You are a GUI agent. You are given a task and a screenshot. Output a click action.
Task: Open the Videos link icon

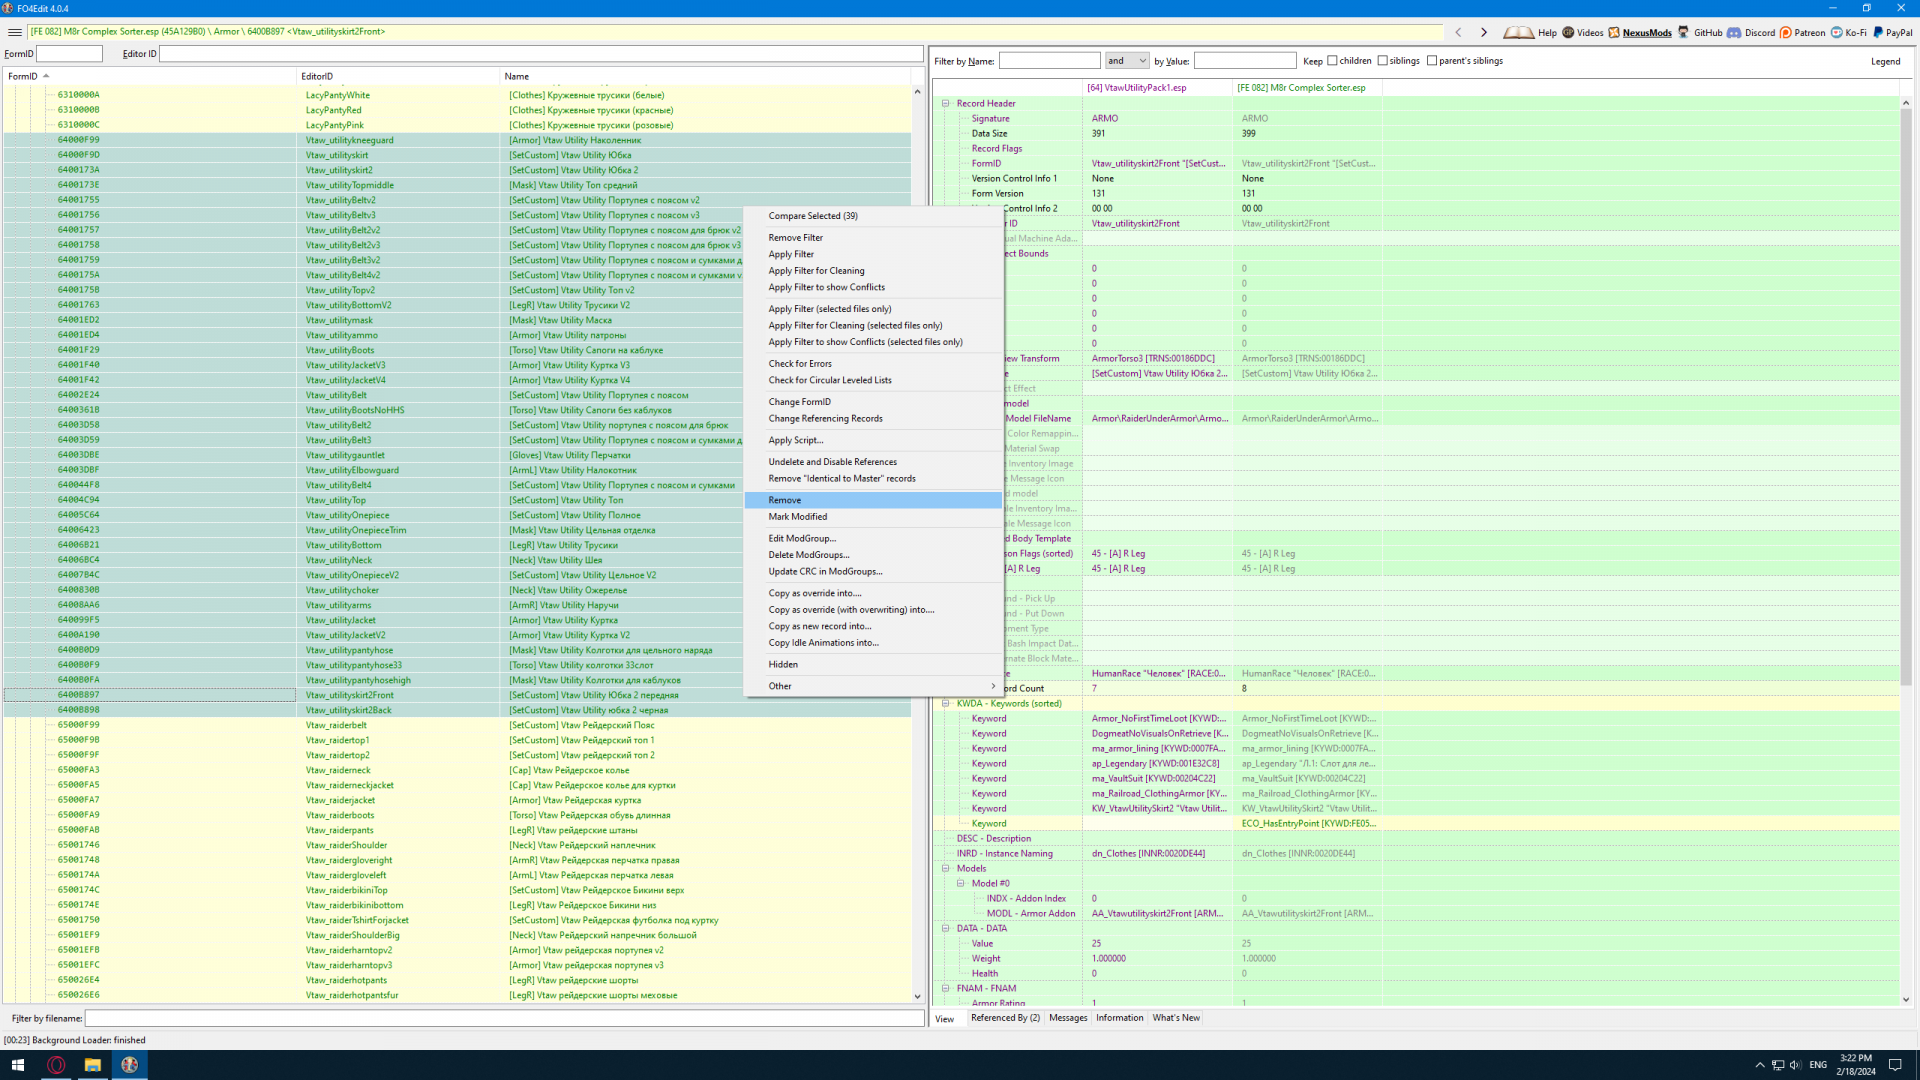click(x=1568, y=32)
